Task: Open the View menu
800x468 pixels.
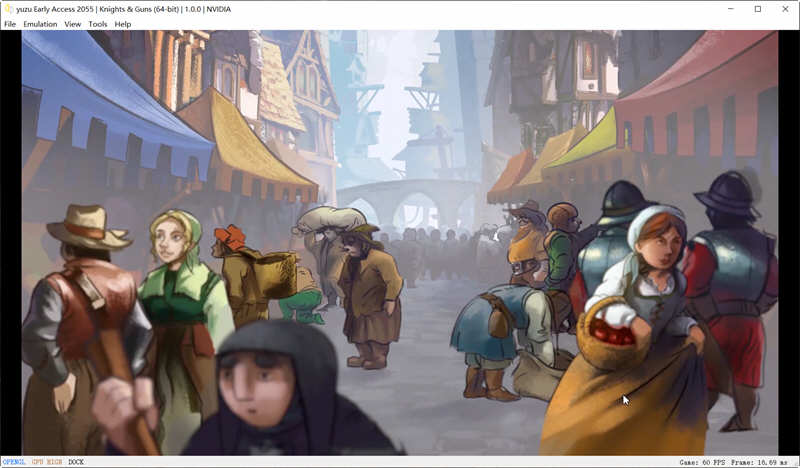Action: [x=72, y=24]
